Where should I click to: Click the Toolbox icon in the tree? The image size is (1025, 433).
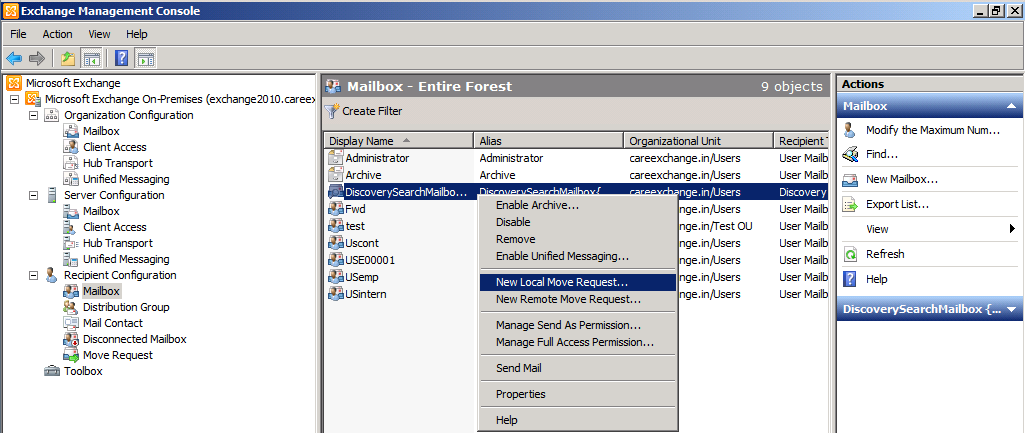pos(52,372)
